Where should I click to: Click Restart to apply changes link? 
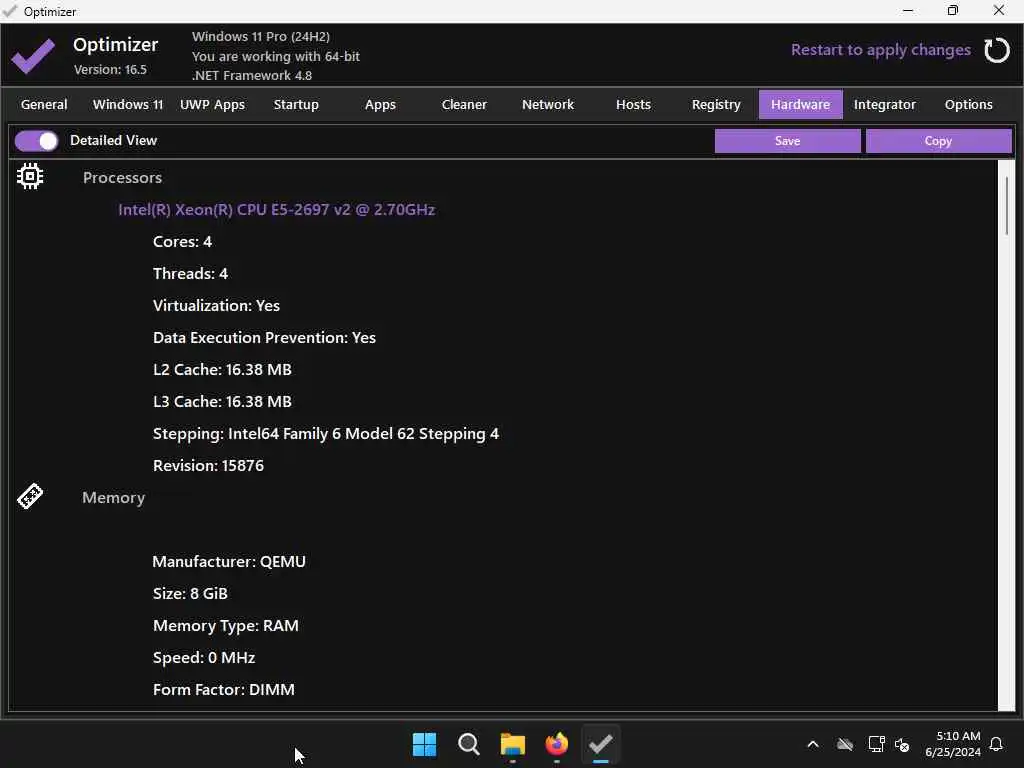pyautogui.click(x=880, y=50)
